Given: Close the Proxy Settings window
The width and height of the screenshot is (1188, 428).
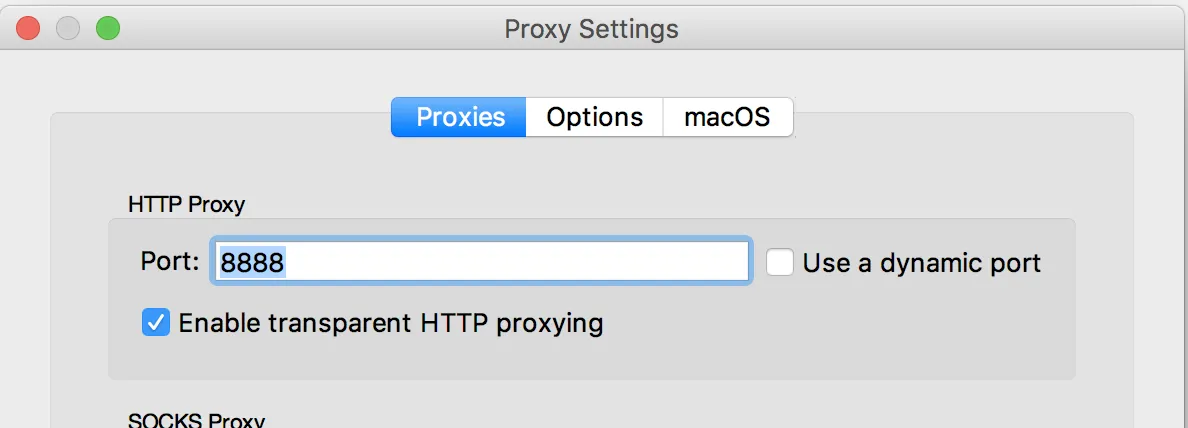Looking at the screenshot, I should pos(28,28).
